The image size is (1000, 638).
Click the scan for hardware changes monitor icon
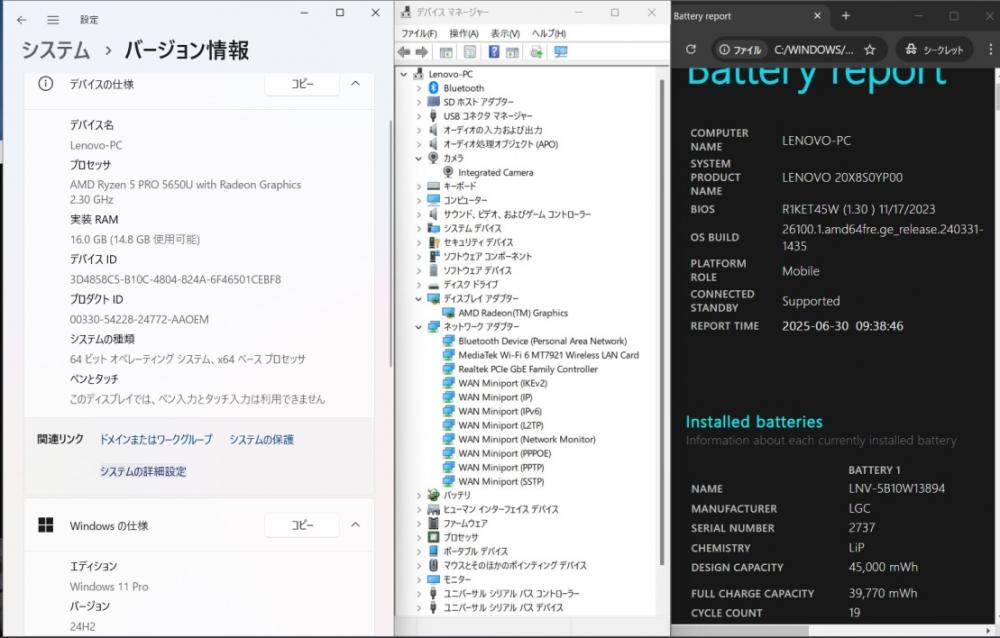click(x=561, y=52)
